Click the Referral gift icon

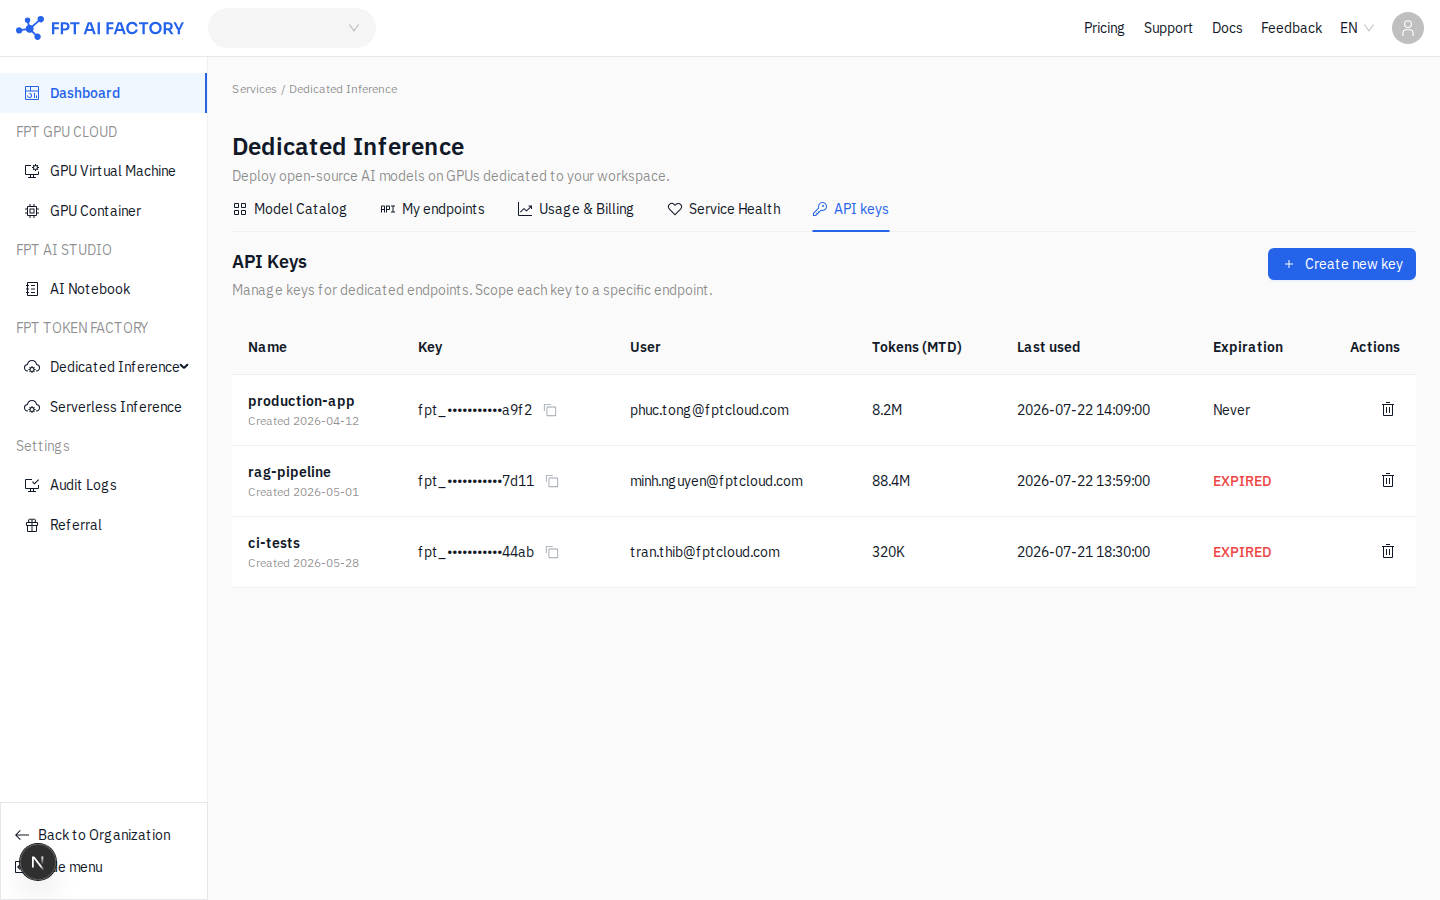pyautogui.click(x=32, y=525)
